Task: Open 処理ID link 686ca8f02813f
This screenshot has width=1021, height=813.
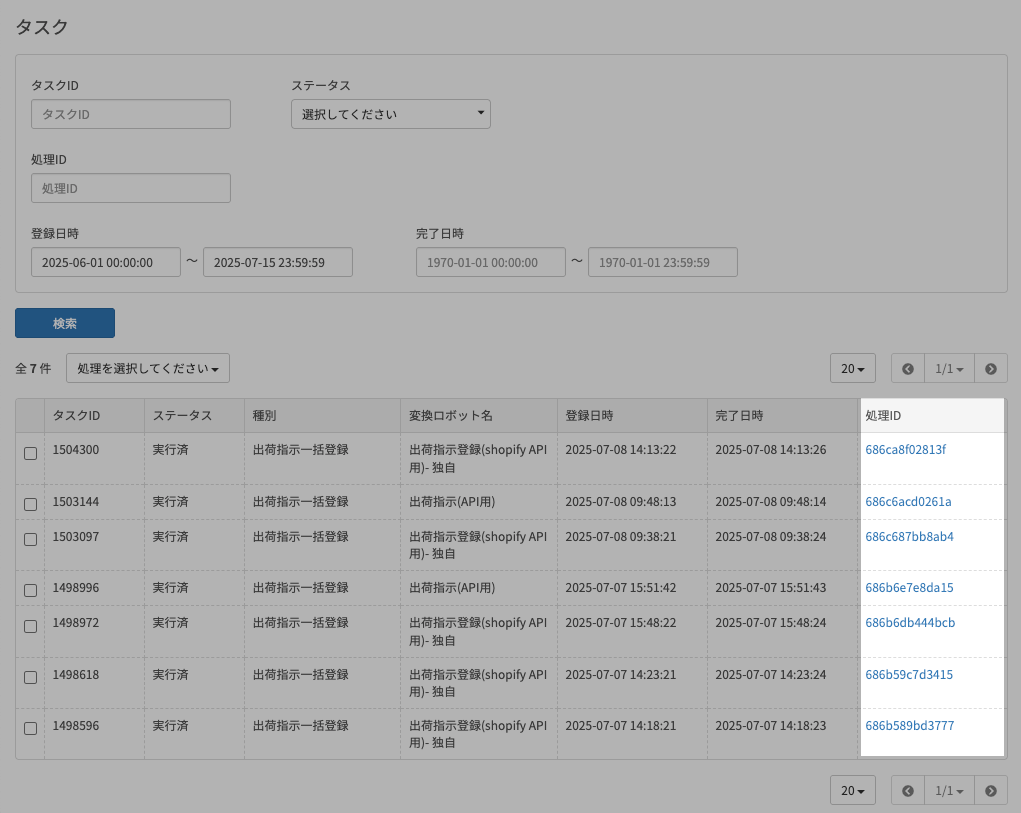Action: [905, 450]
